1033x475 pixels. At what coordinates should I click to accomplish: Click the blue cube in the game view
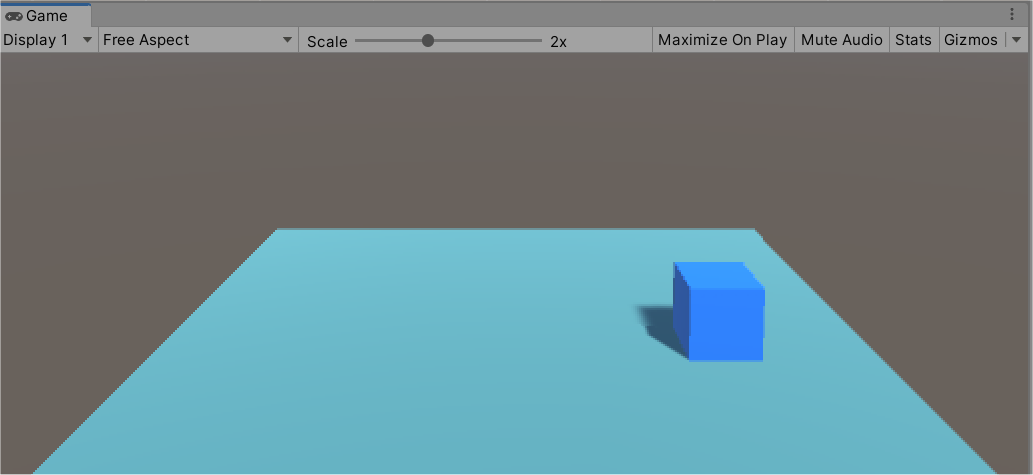tap(719, 311)
